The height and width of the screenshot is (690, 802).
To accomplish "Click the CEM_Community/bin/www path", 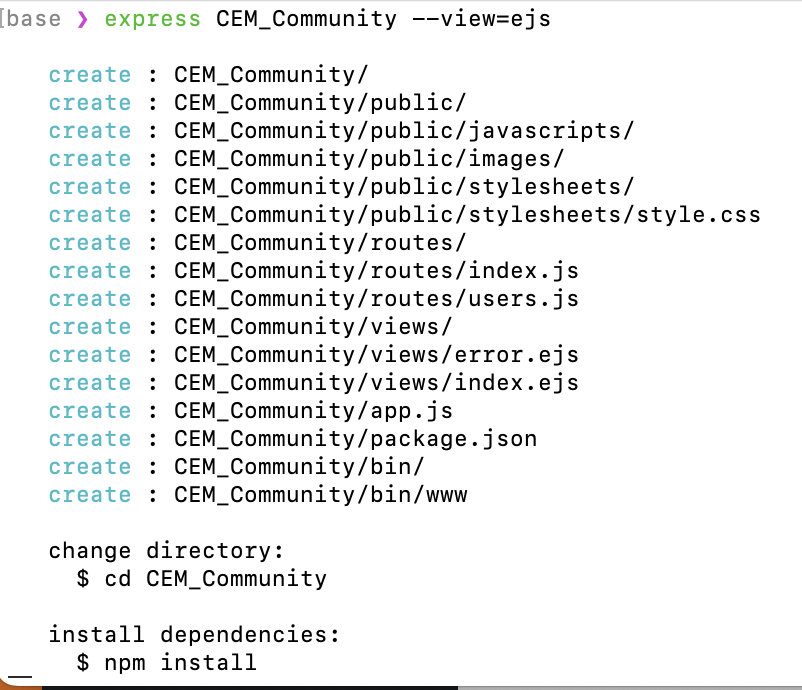I will tap(321, 495).
